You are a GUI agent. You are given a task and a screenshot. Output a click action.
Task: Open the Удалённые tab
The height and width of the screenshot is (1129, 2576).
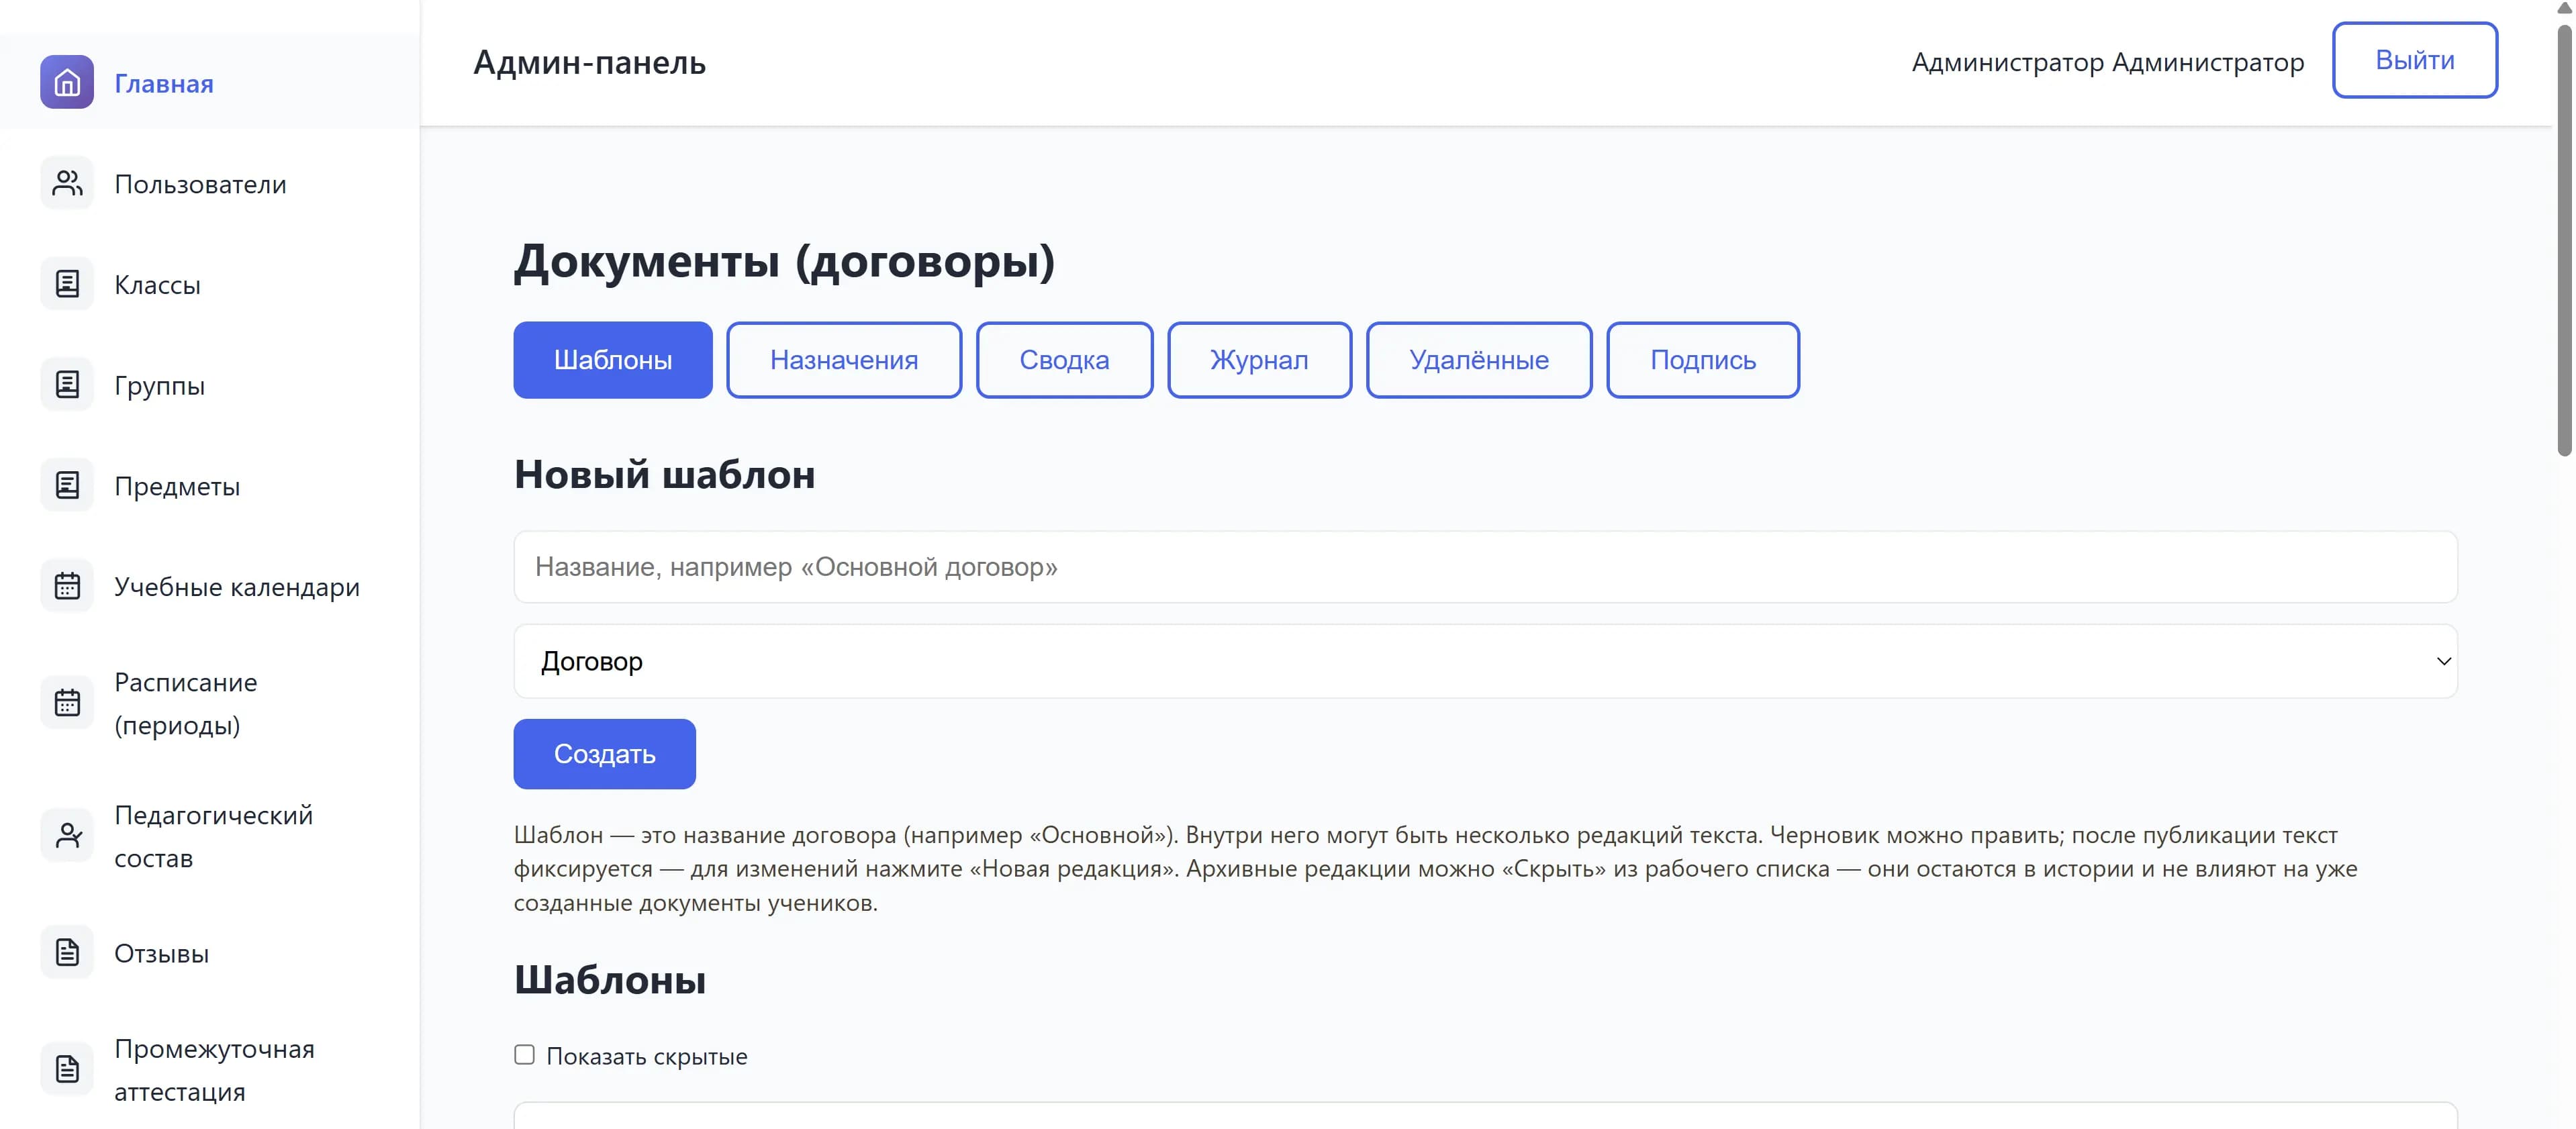(1479, 360)
